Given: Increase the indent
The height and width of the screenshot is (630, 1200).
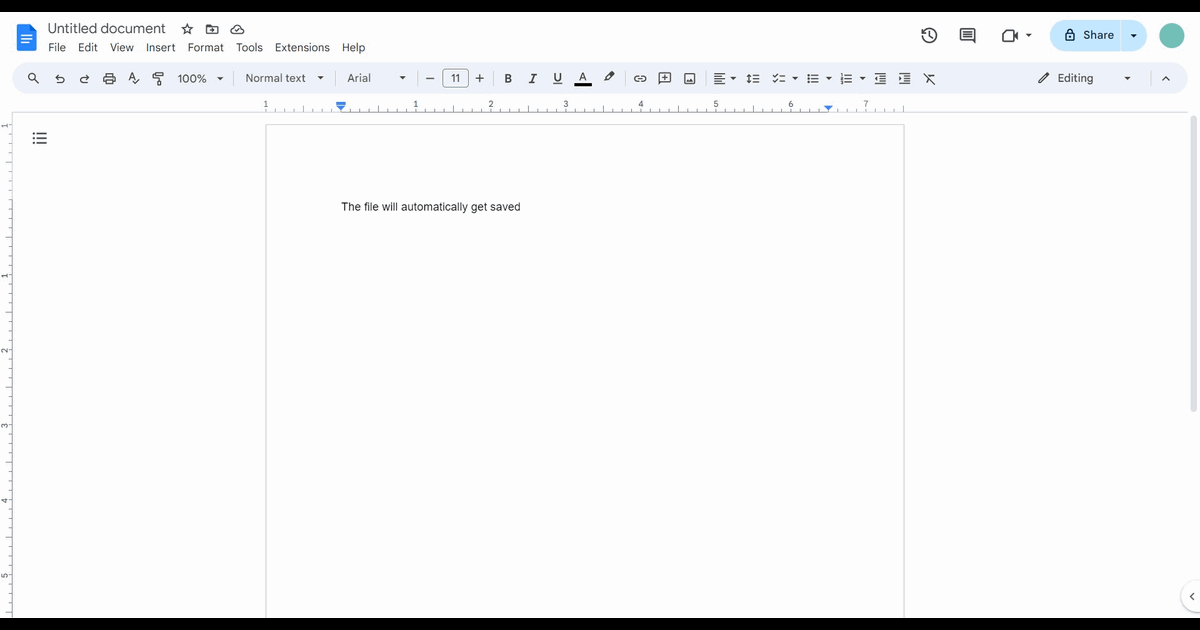Looking at the screenshot, I should point(905,78).
